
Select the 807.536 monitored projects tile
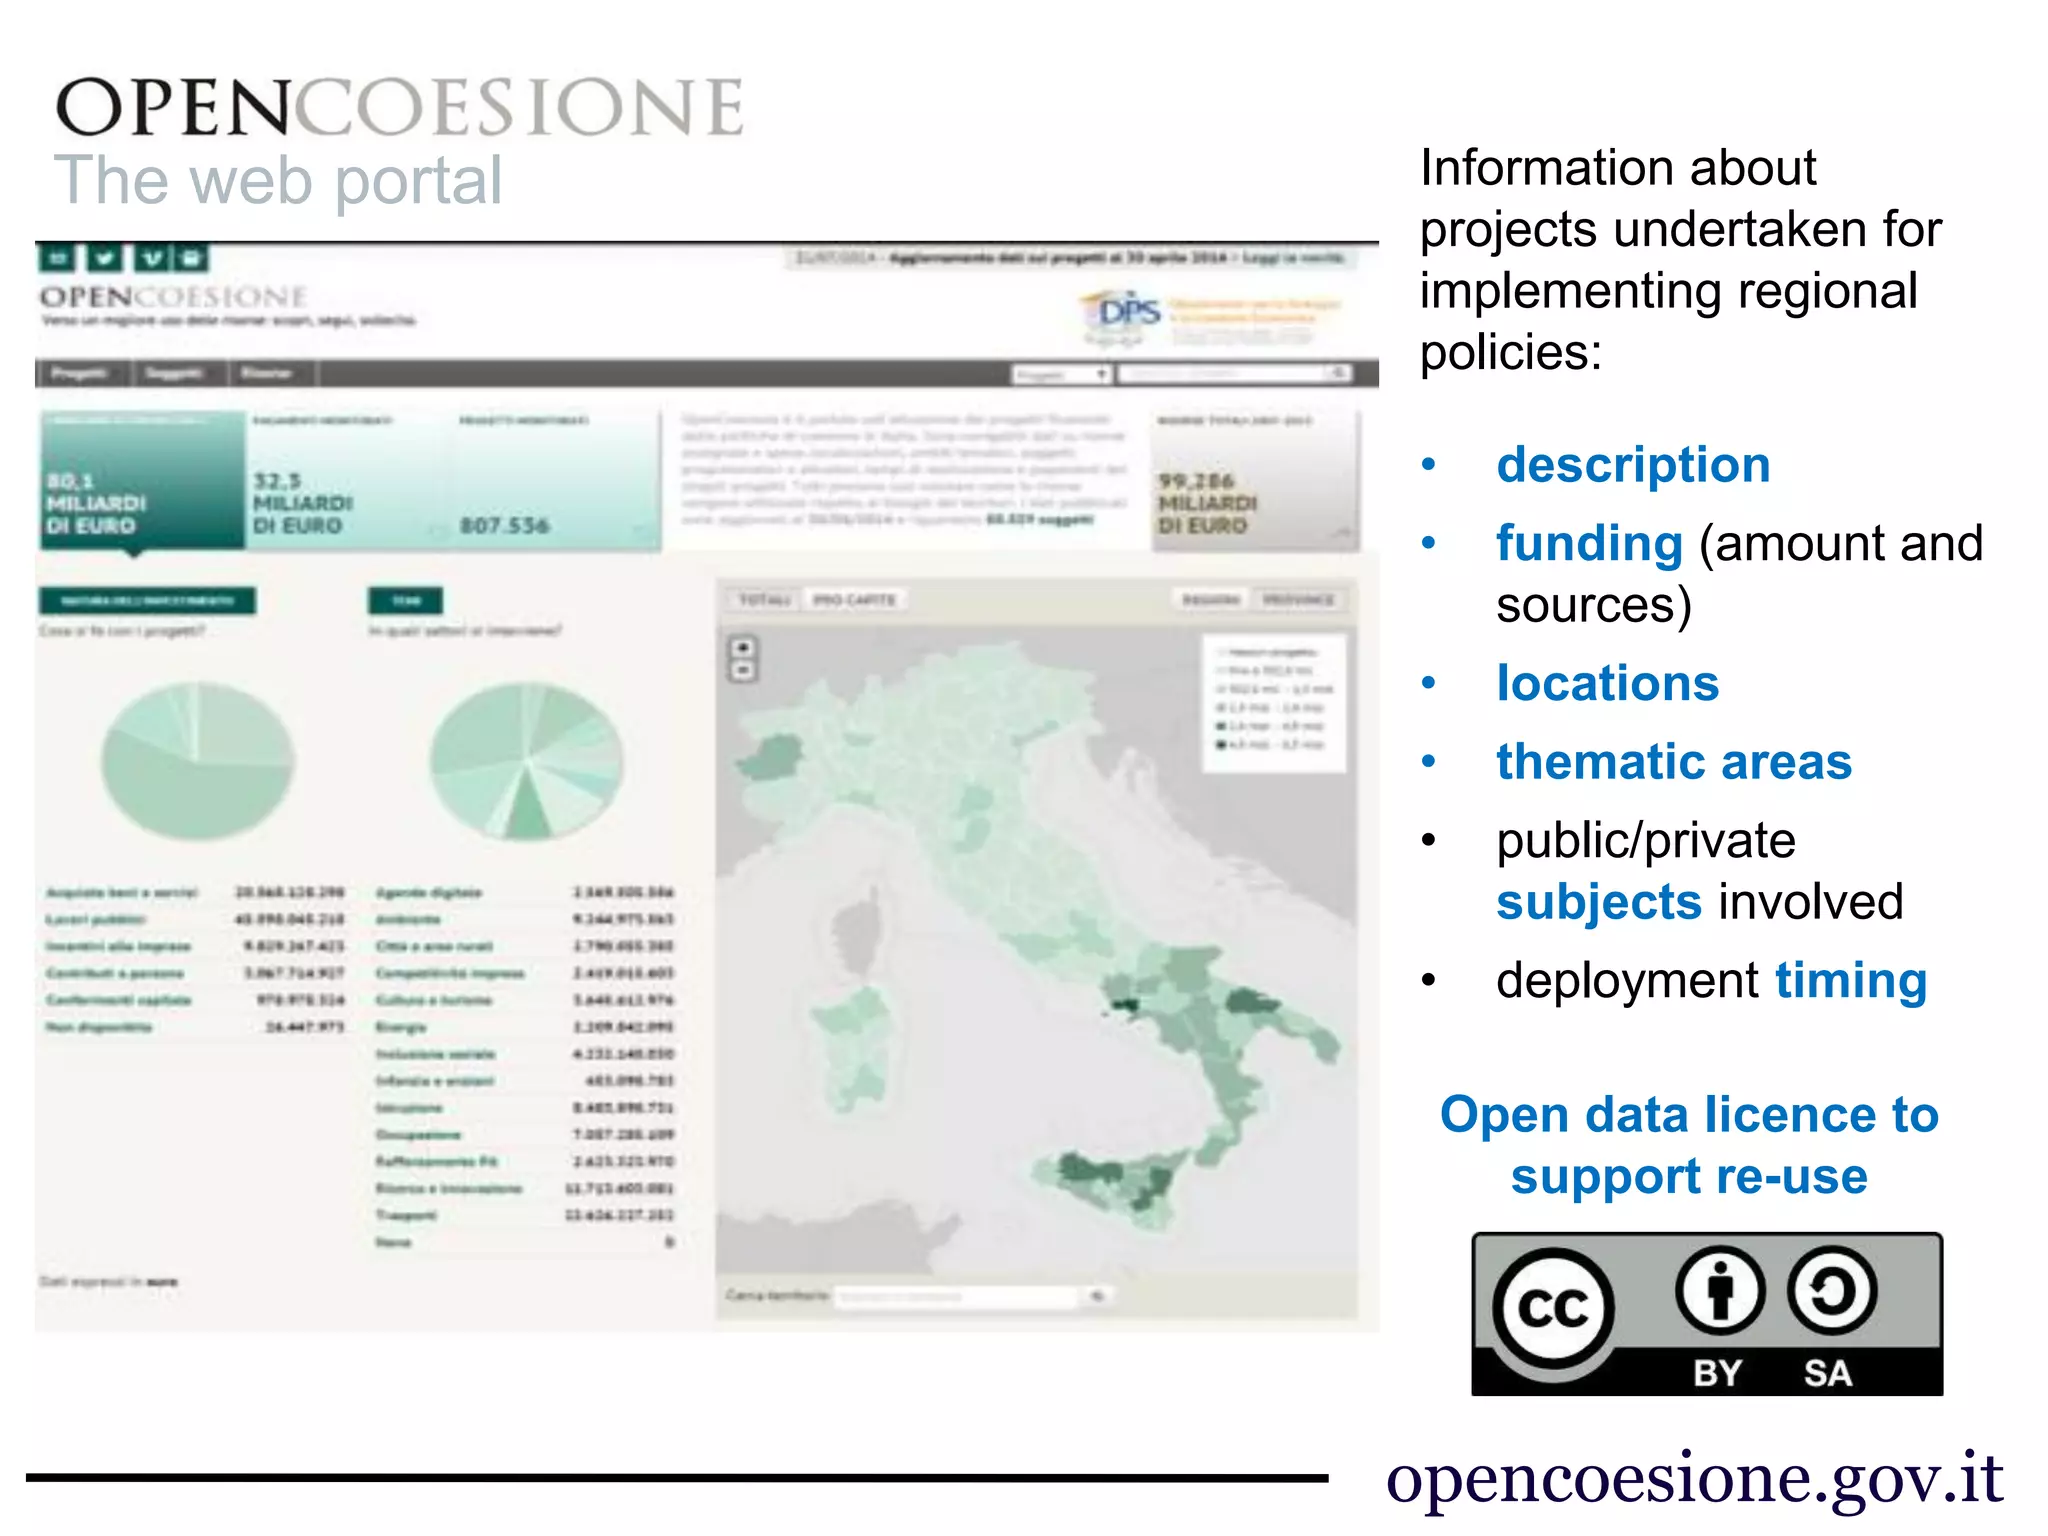[x=555, y=480]
